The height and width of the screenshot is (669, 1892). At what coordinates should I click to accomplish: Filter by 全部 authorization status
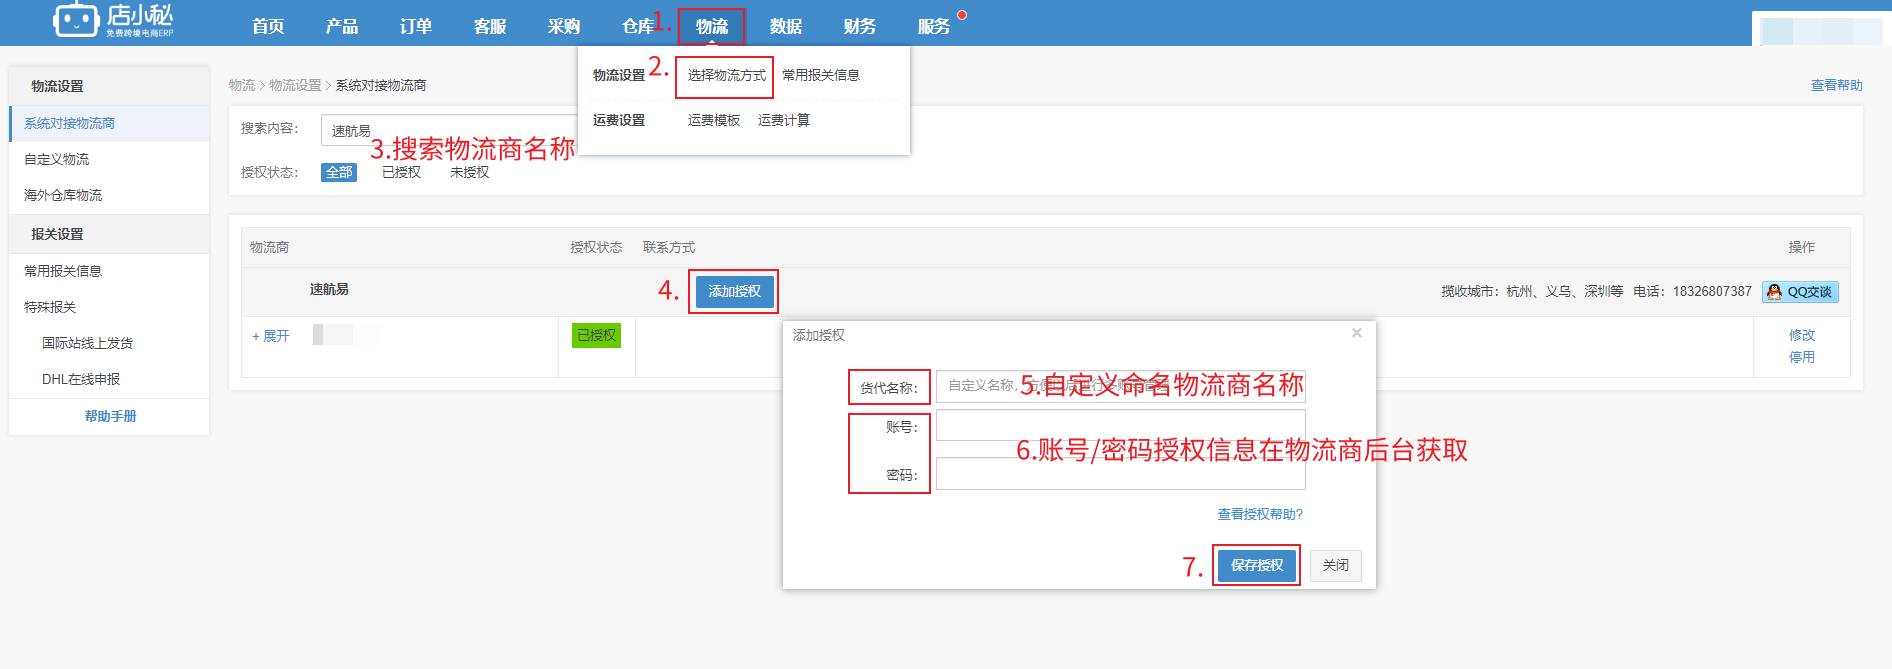coord(339,173)
